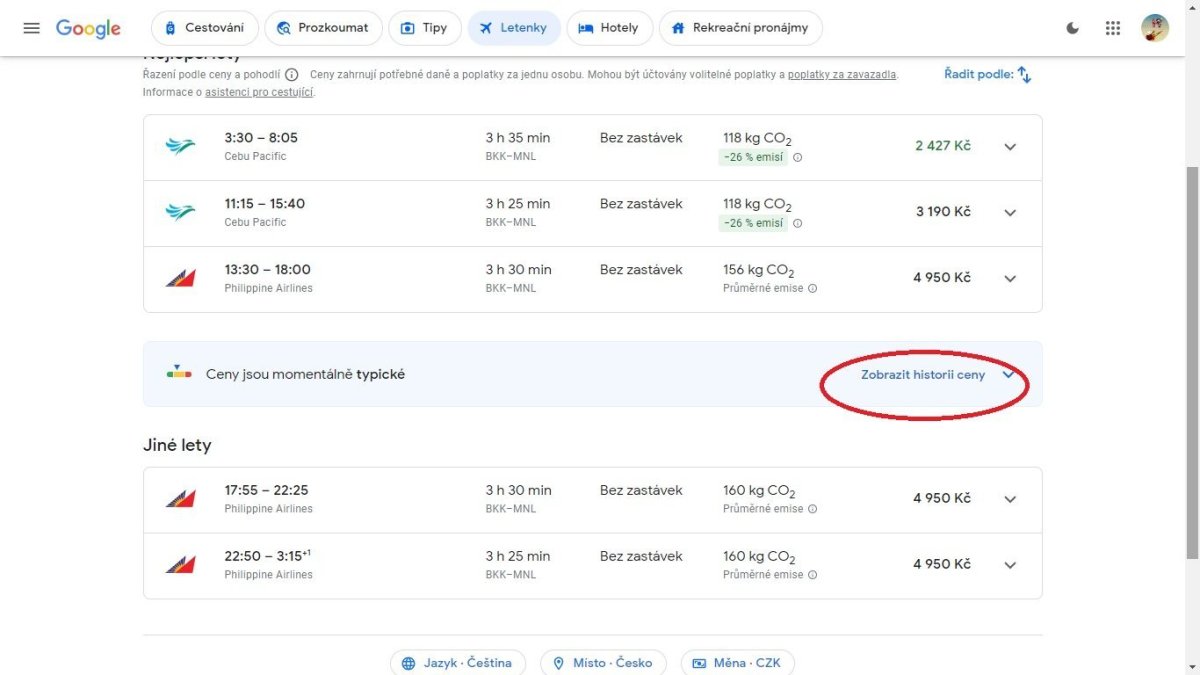Open poplatky za zavazadla link

(842, 75)
